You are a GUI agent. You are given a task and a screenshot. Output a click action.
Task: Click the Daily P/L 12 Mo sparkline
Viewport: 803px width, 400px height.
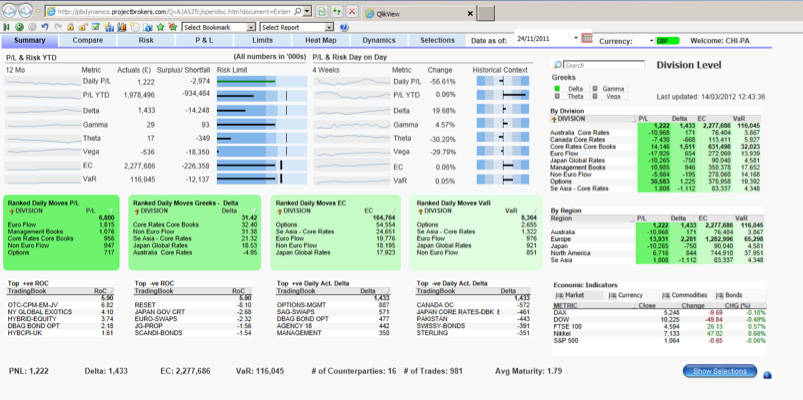42,81
